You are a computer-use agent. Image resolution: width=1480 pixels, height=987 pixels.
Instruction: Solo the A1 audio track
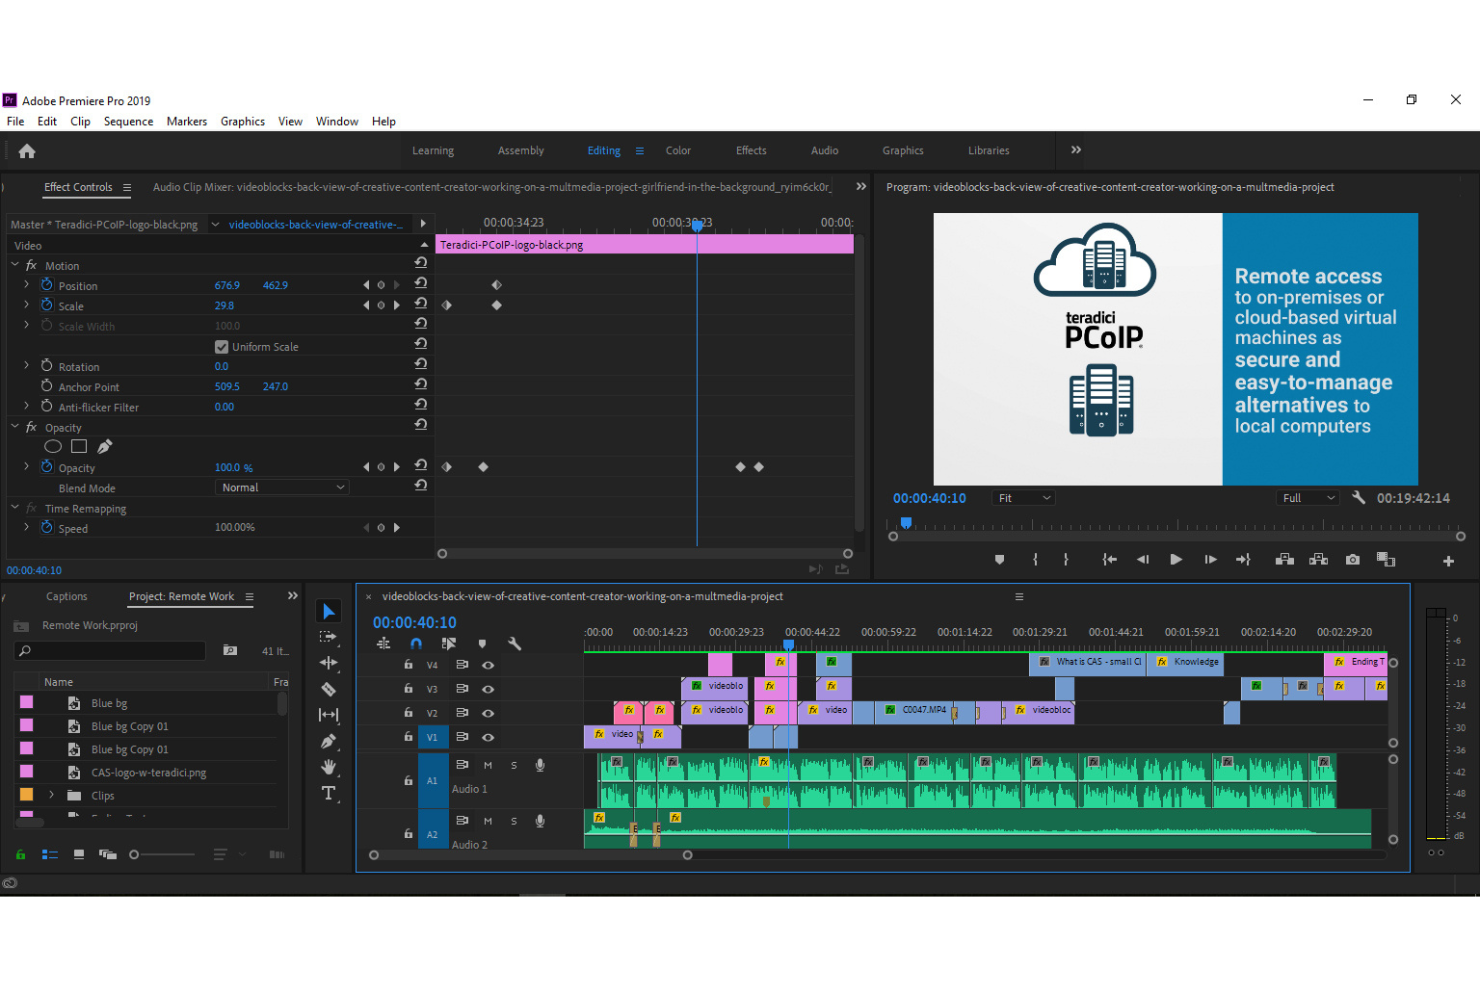tap(514, 765)
